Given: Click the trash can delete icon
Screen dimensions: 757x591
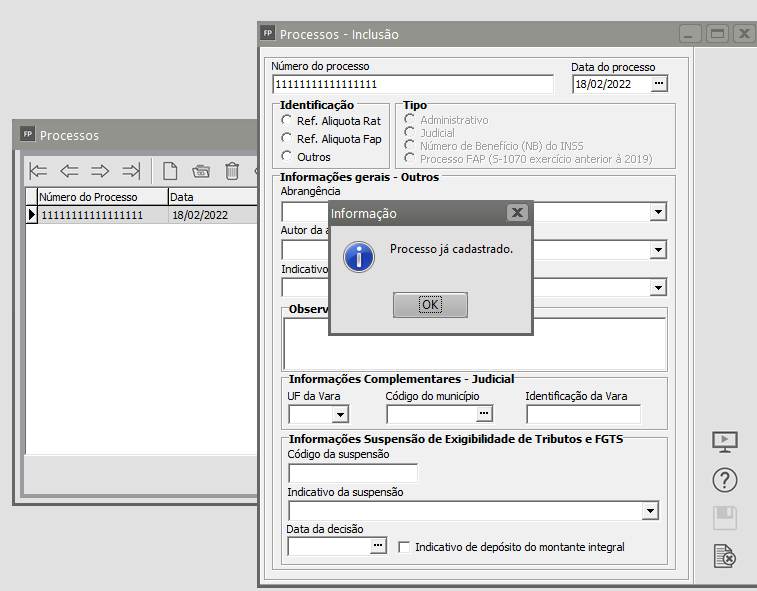Looking at the screenshot, I should 232,170.
